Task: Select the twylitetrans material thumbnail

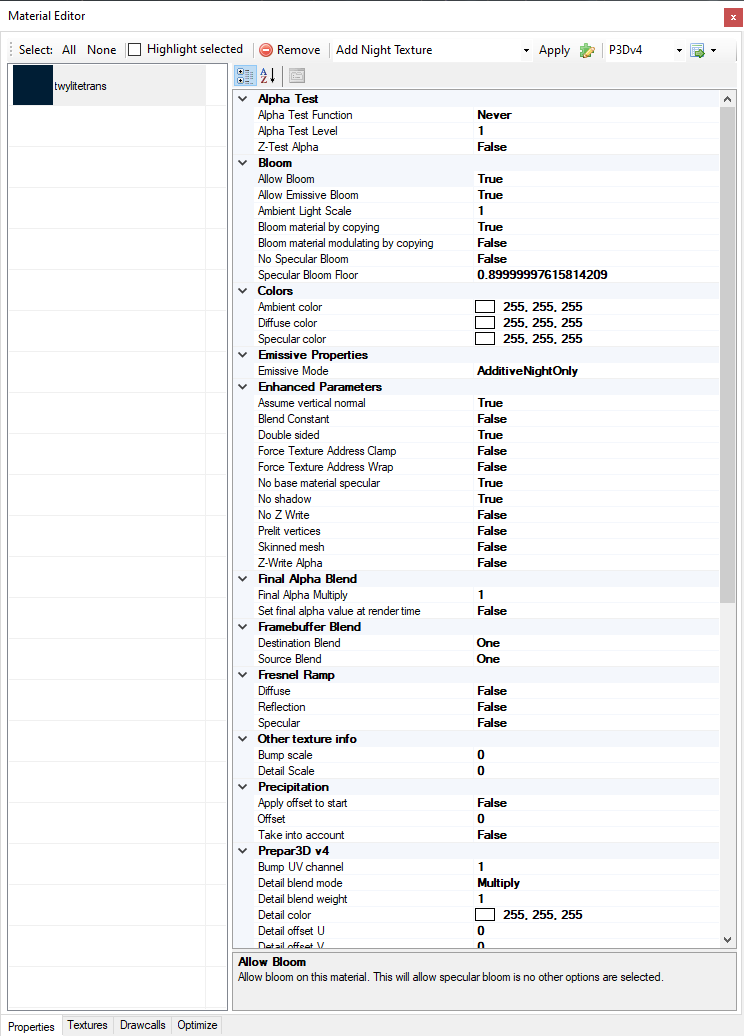Action: coord(33,86)
